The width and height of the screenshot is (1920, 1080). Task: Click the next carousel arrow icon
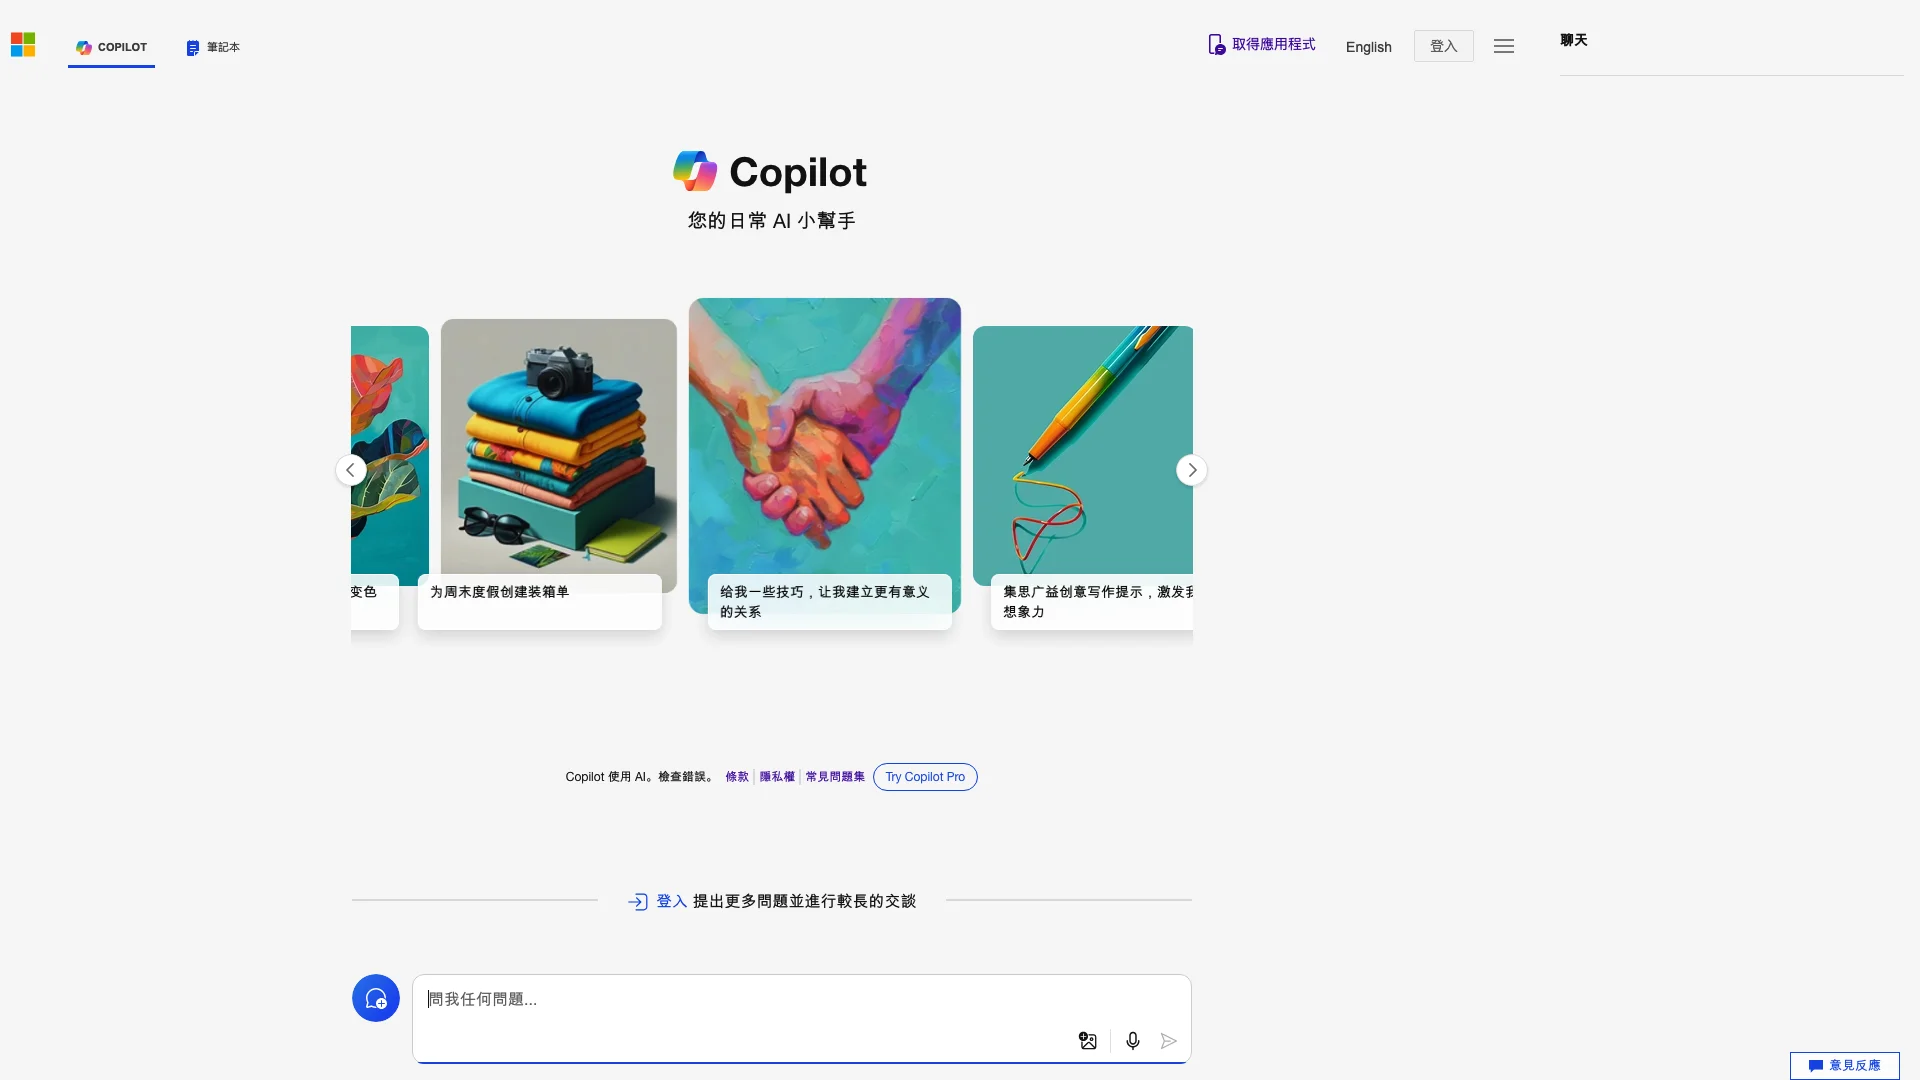[1192, 471]
